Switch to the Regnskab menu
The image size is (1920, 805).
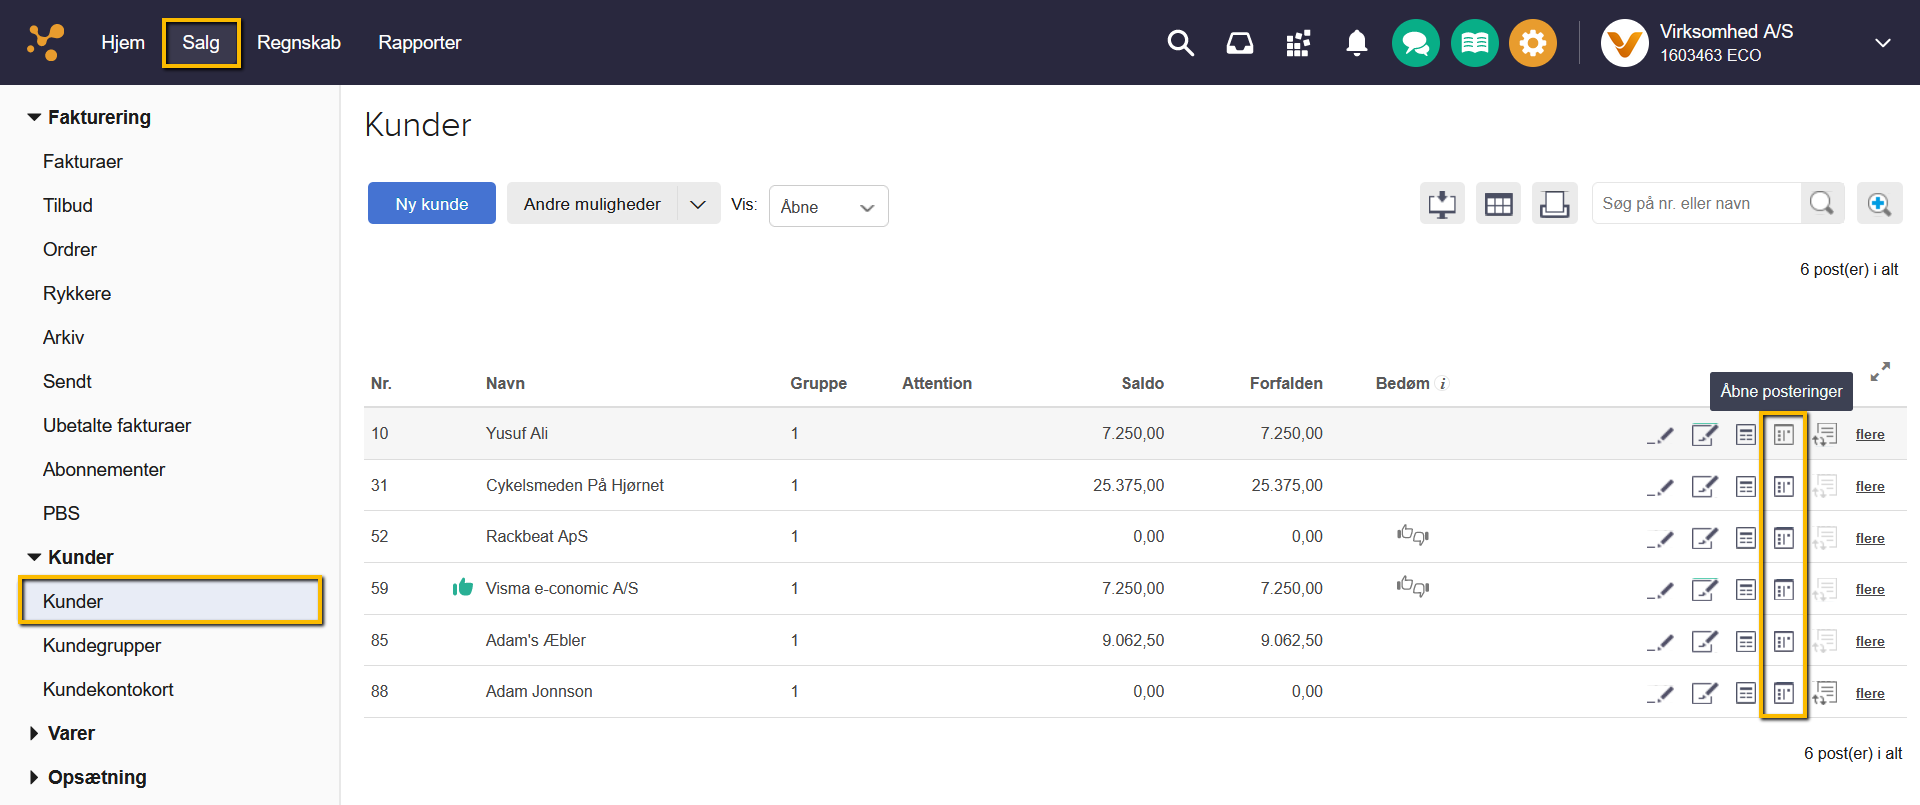(298, 43)
